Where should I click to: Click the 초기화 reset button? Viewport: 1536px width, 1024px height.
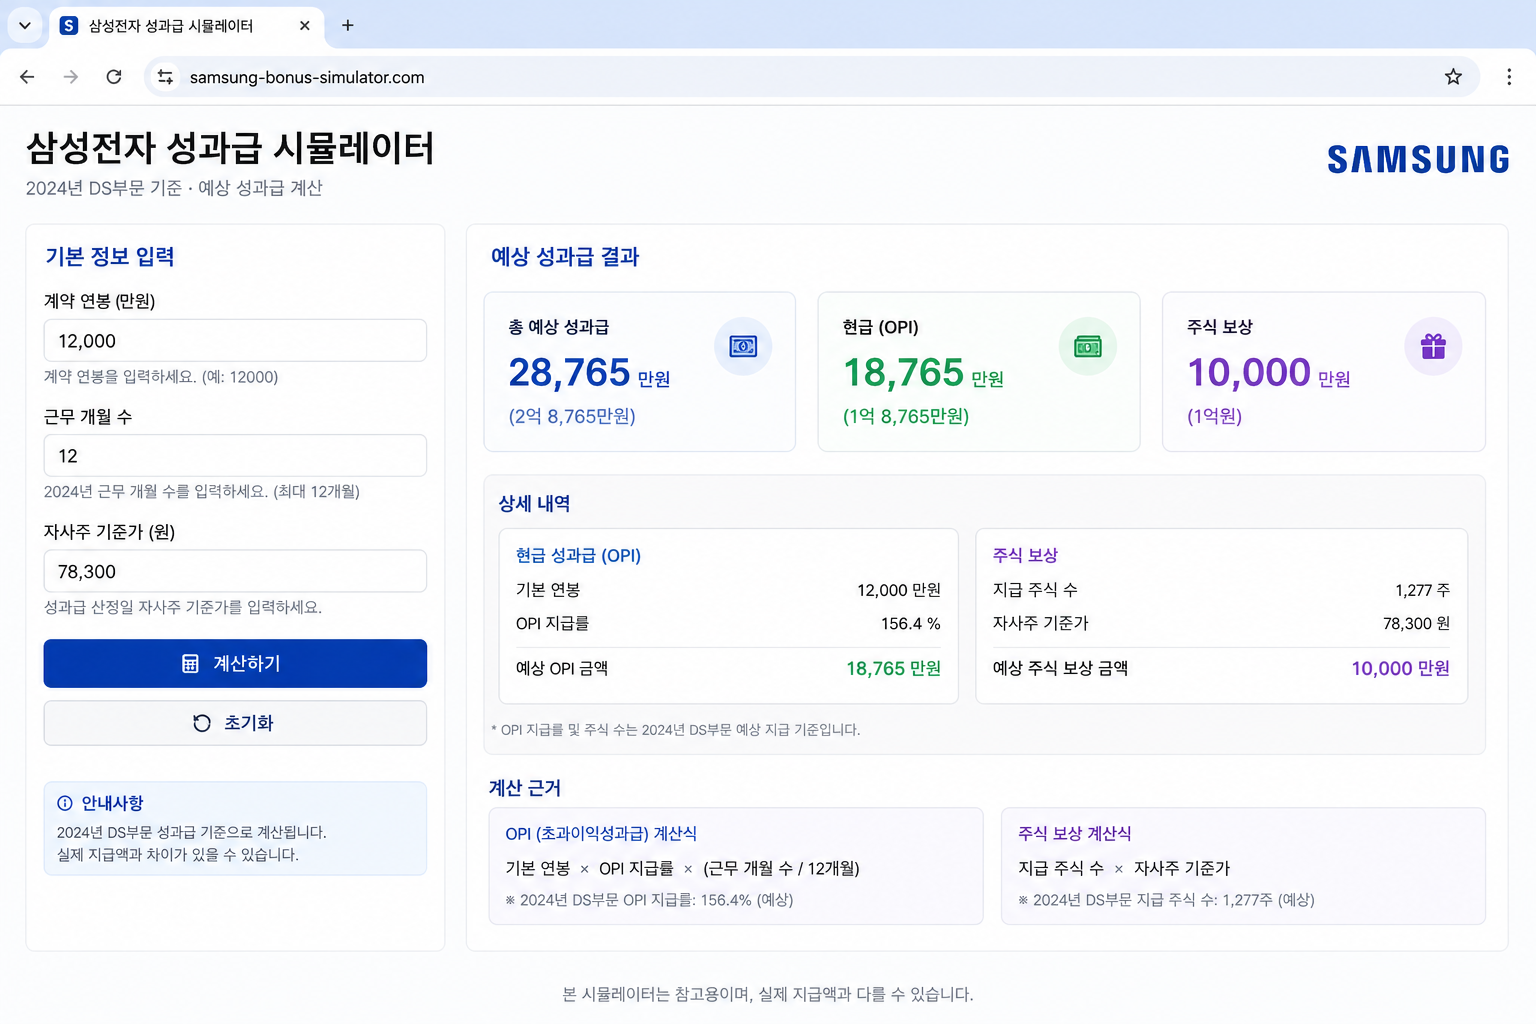click(235, 723)
